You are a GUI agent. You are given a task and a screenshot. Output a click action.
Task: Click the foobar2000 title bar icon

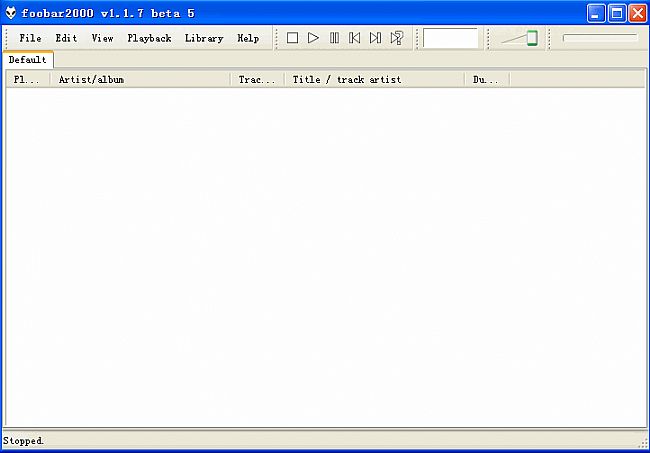click(11, 13)
